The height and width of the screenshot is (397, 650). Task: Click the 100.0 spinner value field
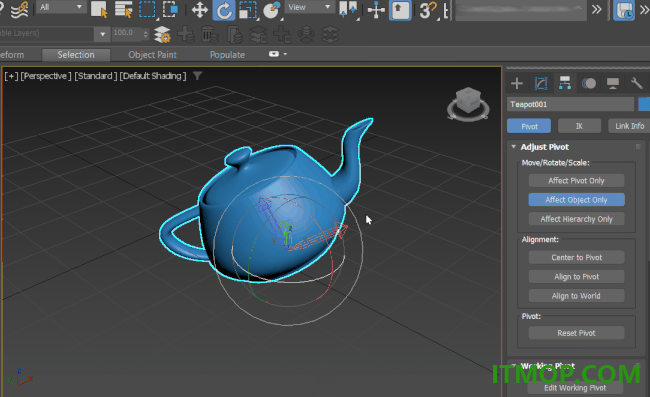coord(126,33)
